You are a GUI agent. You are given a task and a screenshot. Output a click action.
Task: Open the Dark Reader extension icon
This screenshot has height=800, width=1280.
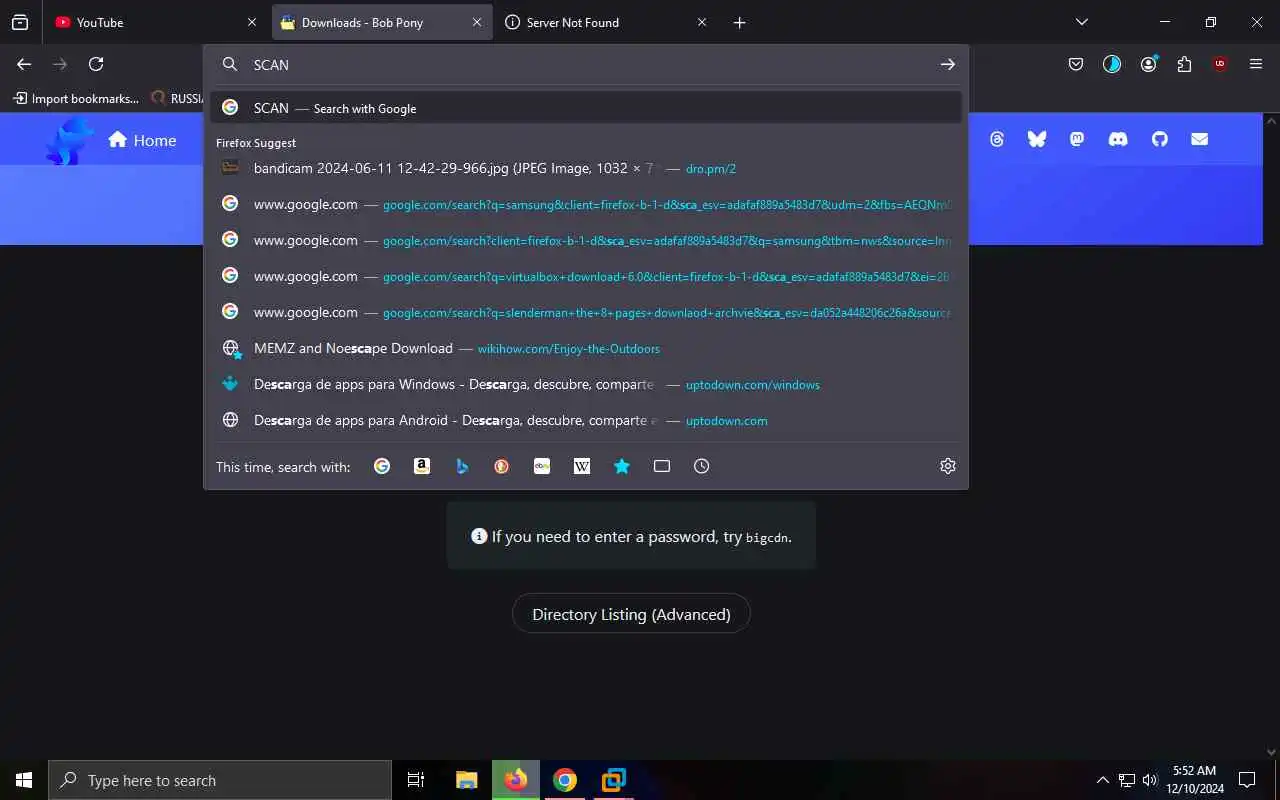pyautogui.click(x=1112, y=64)
